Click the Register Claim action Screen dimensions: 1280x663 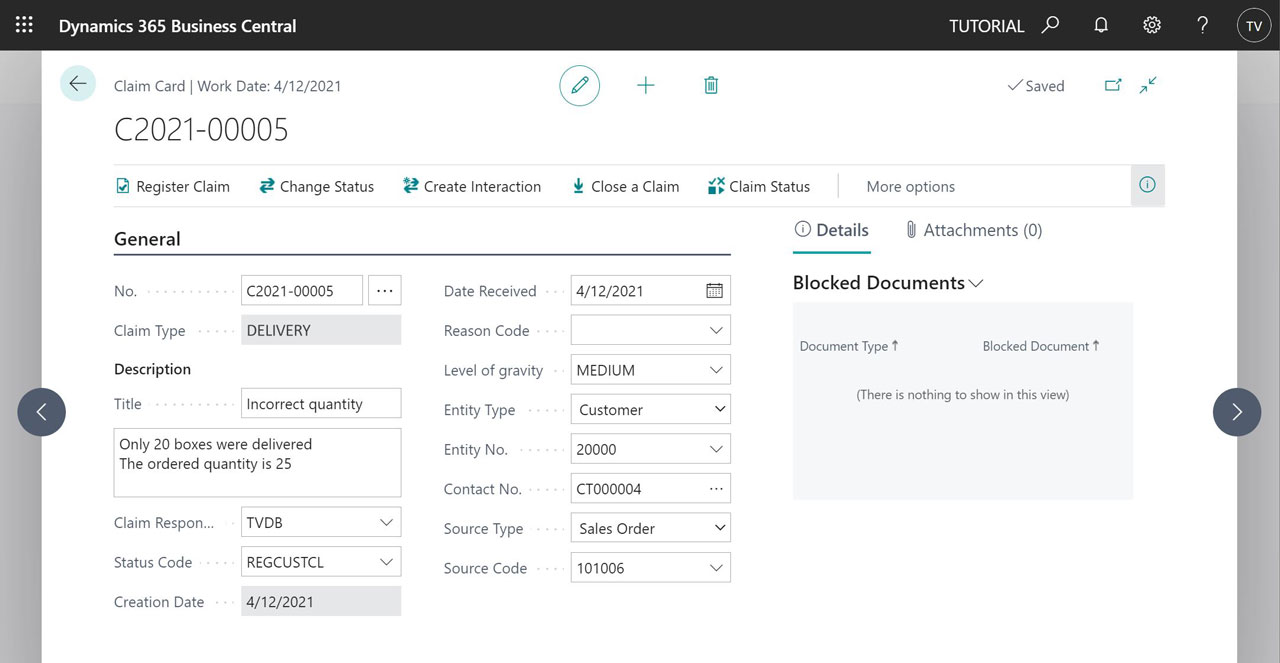(x=173, y=186)
